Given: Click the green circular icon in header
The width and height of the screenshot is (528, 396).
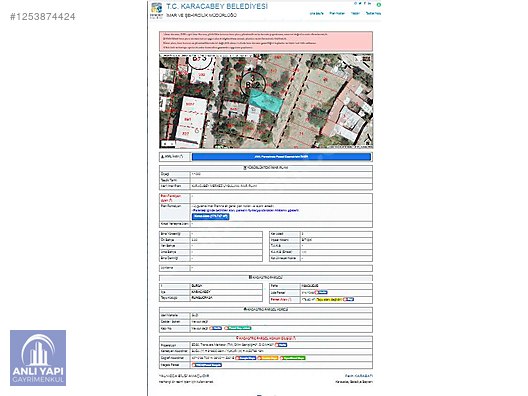Looking at the screenshot, I should coord(379,5).
